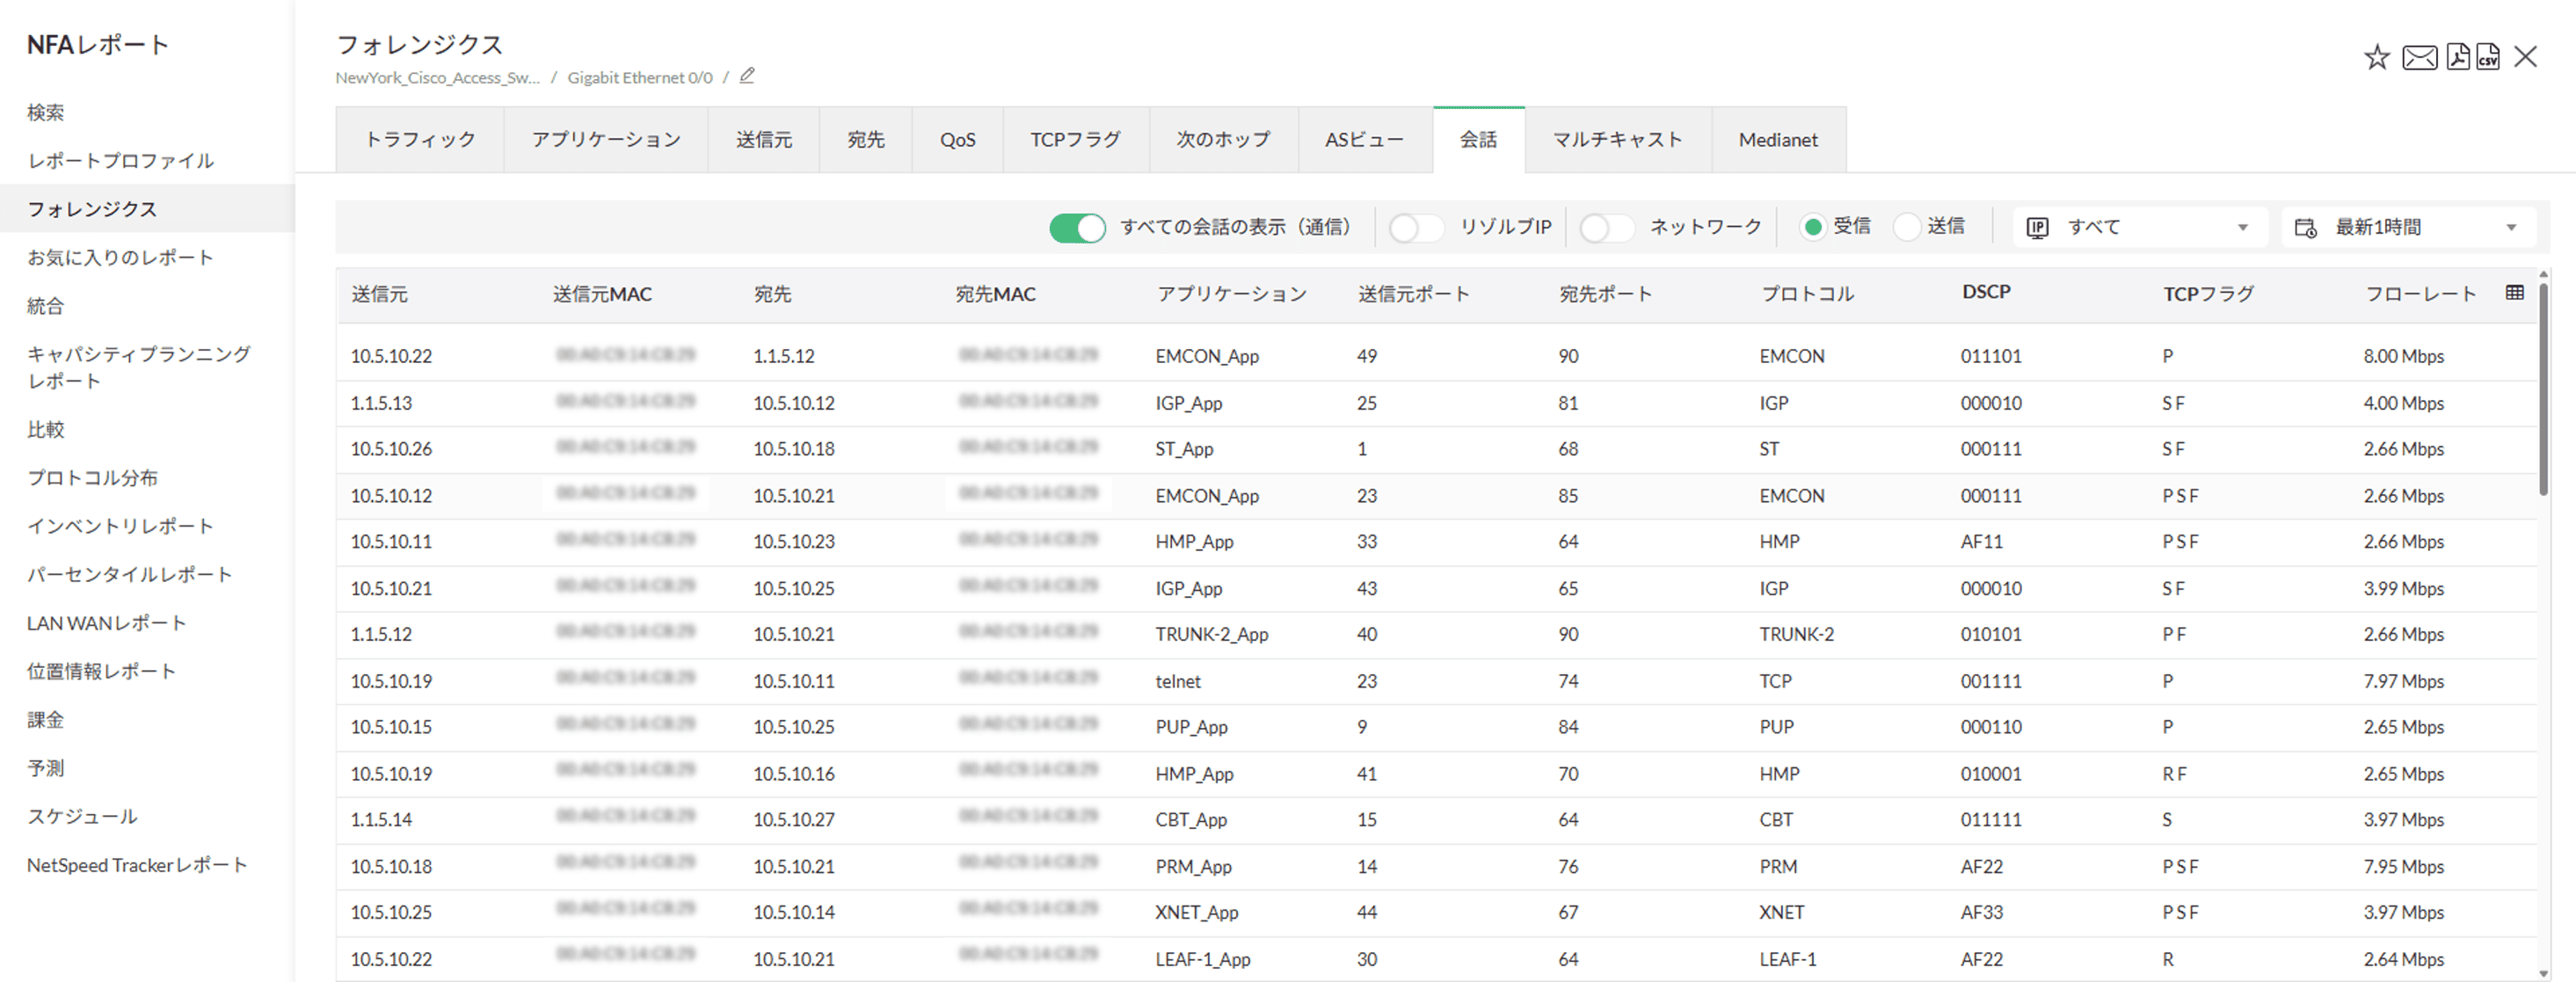Select the 送信 radio button
This screenshot has height=982, width=2576.
pos(1907,227)
